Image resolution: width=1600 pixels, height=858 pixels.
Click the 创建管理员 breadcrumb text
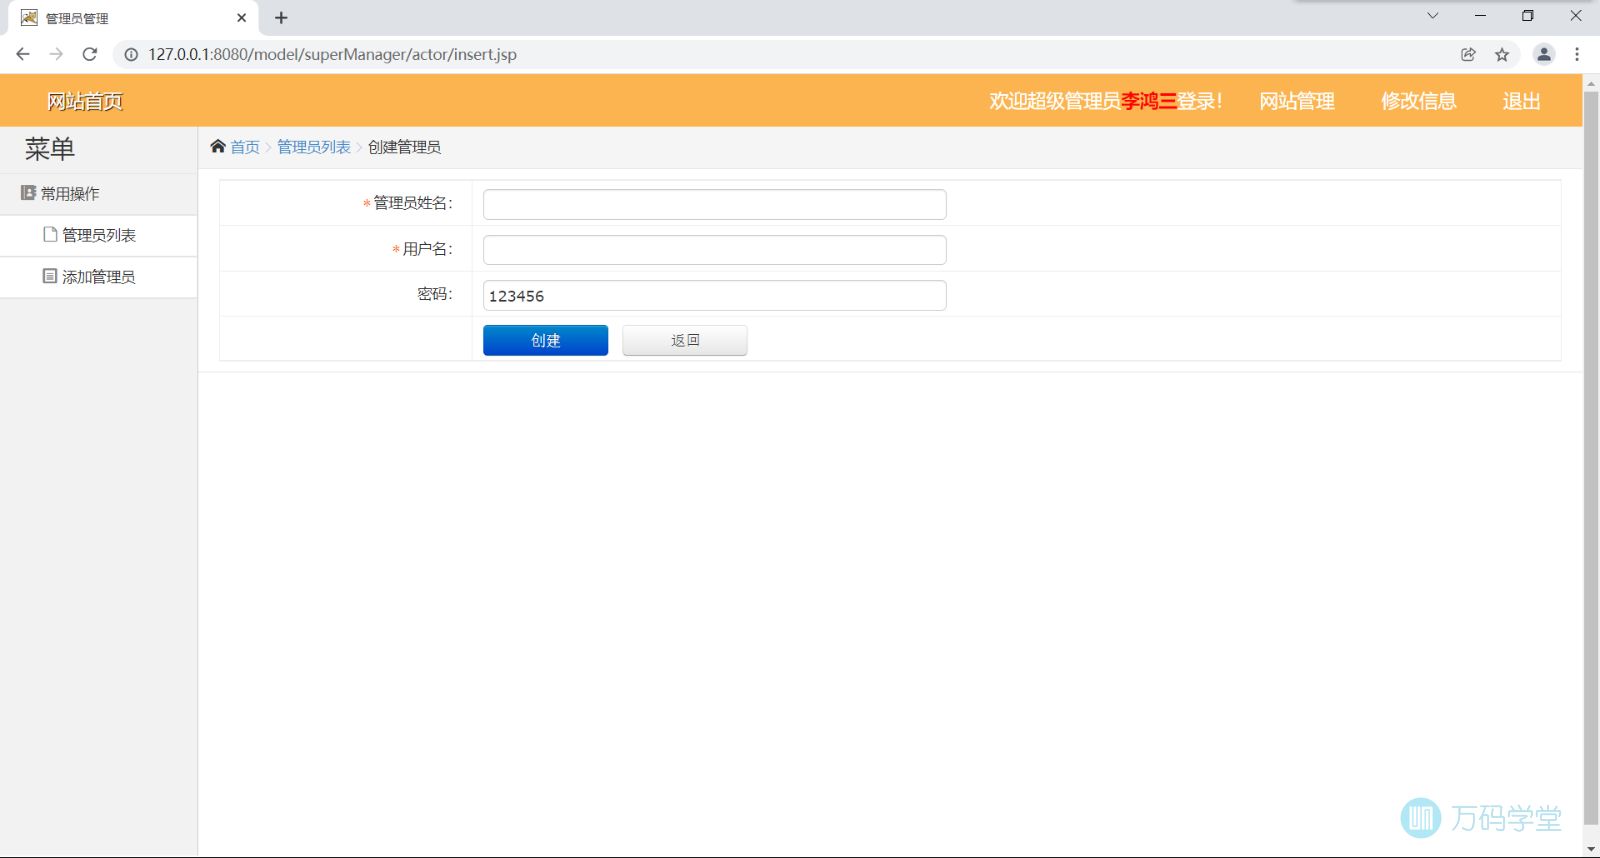[404, 147]
